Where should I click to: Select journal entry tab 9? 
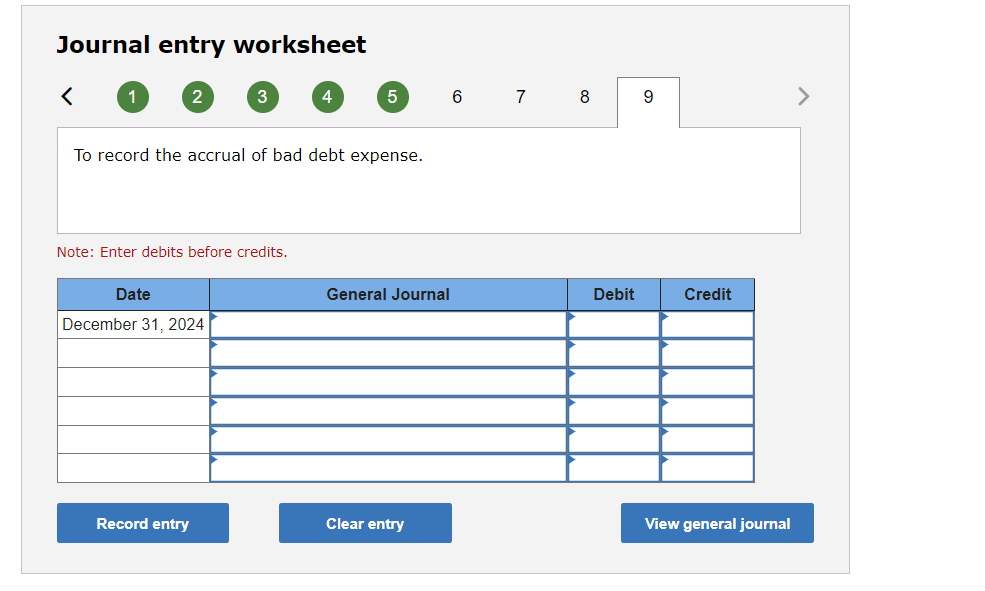pyautogui.click(x=648, y=102)
